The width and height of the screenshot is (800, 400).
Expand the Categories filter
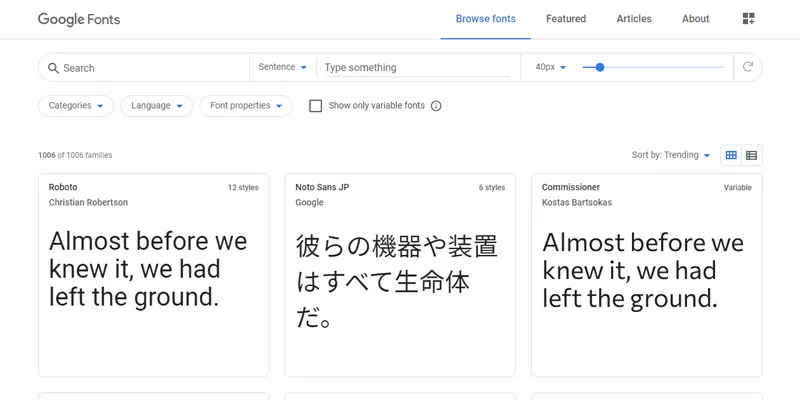pyautogui.click(x=76, y=106)
